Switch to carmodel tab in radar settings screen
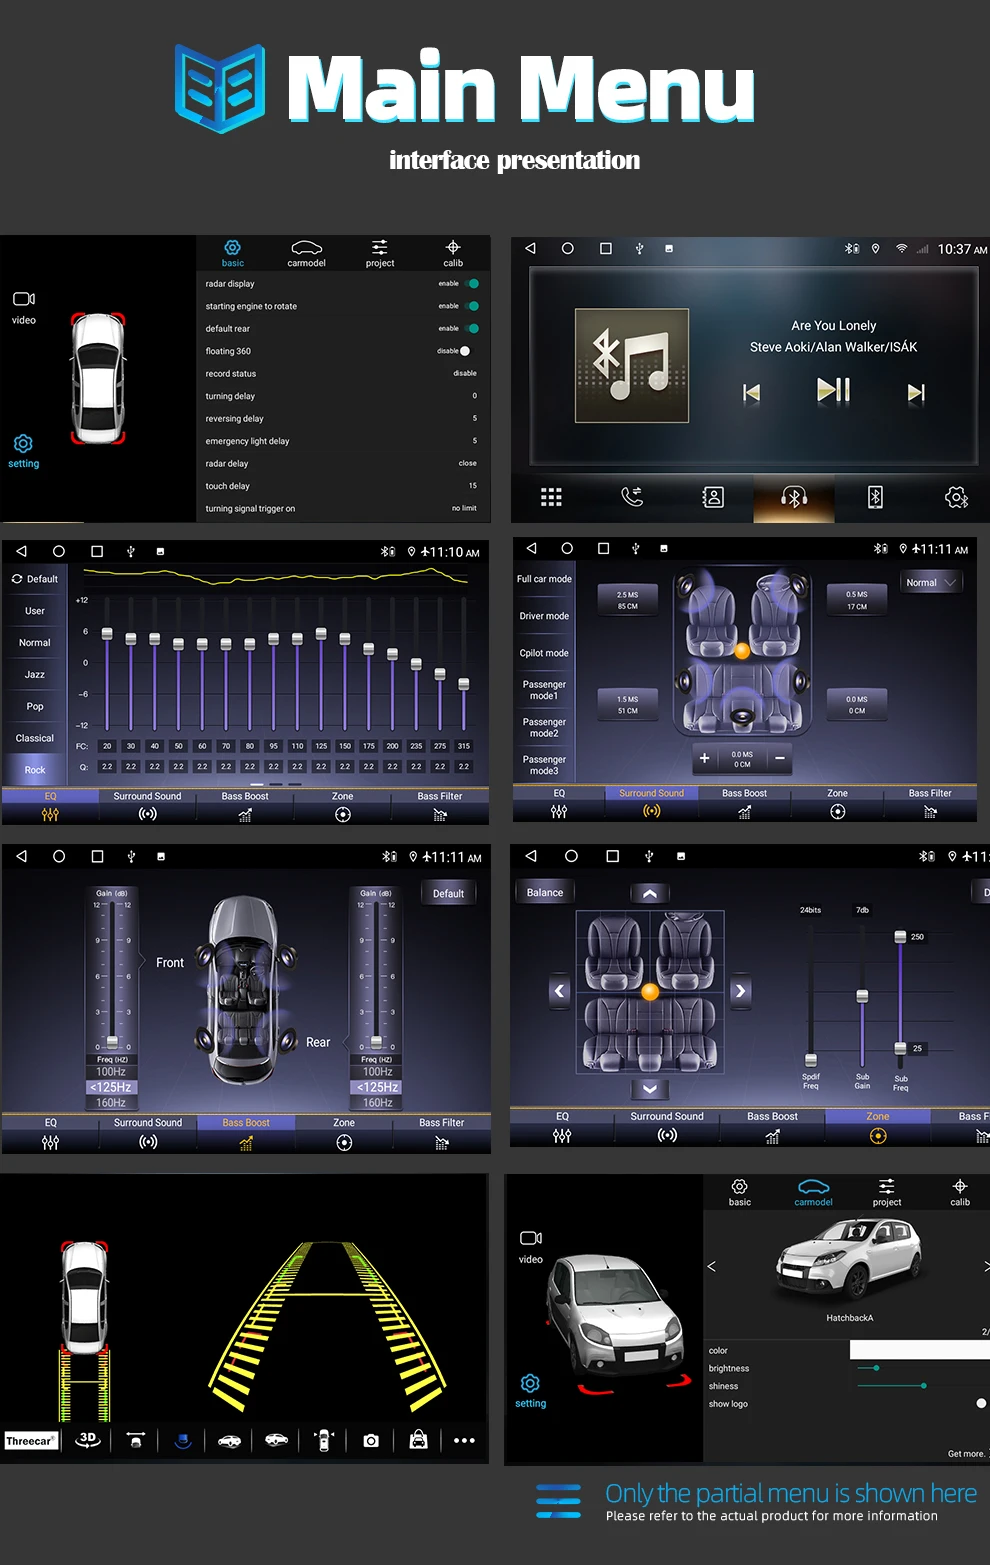 tap(306, 253)
